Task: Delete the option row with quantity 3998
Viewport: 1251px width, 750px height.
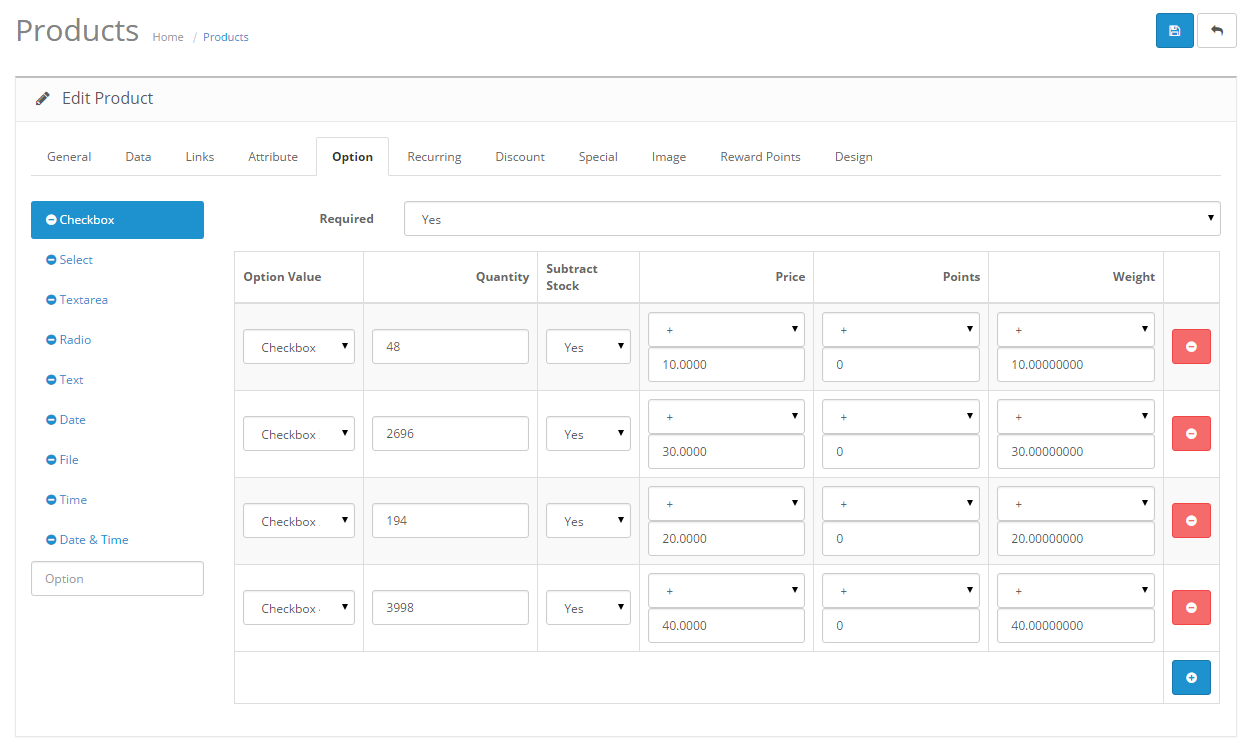Action: tap(1191, 607)
